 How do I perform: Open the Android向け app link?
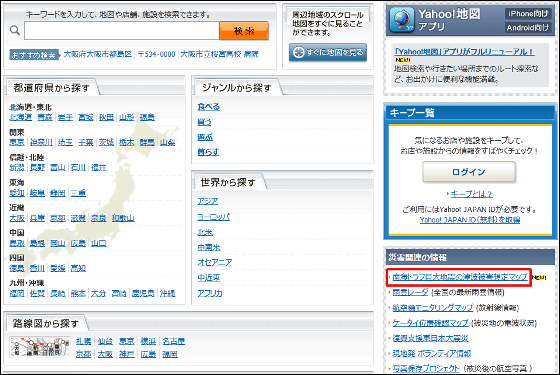click(528, 28)
